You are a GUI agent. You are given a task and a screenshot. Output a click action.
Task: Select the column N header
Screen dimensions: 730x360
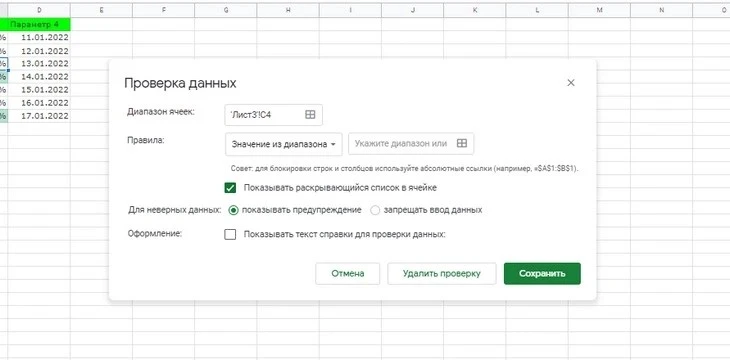(662, 10)
